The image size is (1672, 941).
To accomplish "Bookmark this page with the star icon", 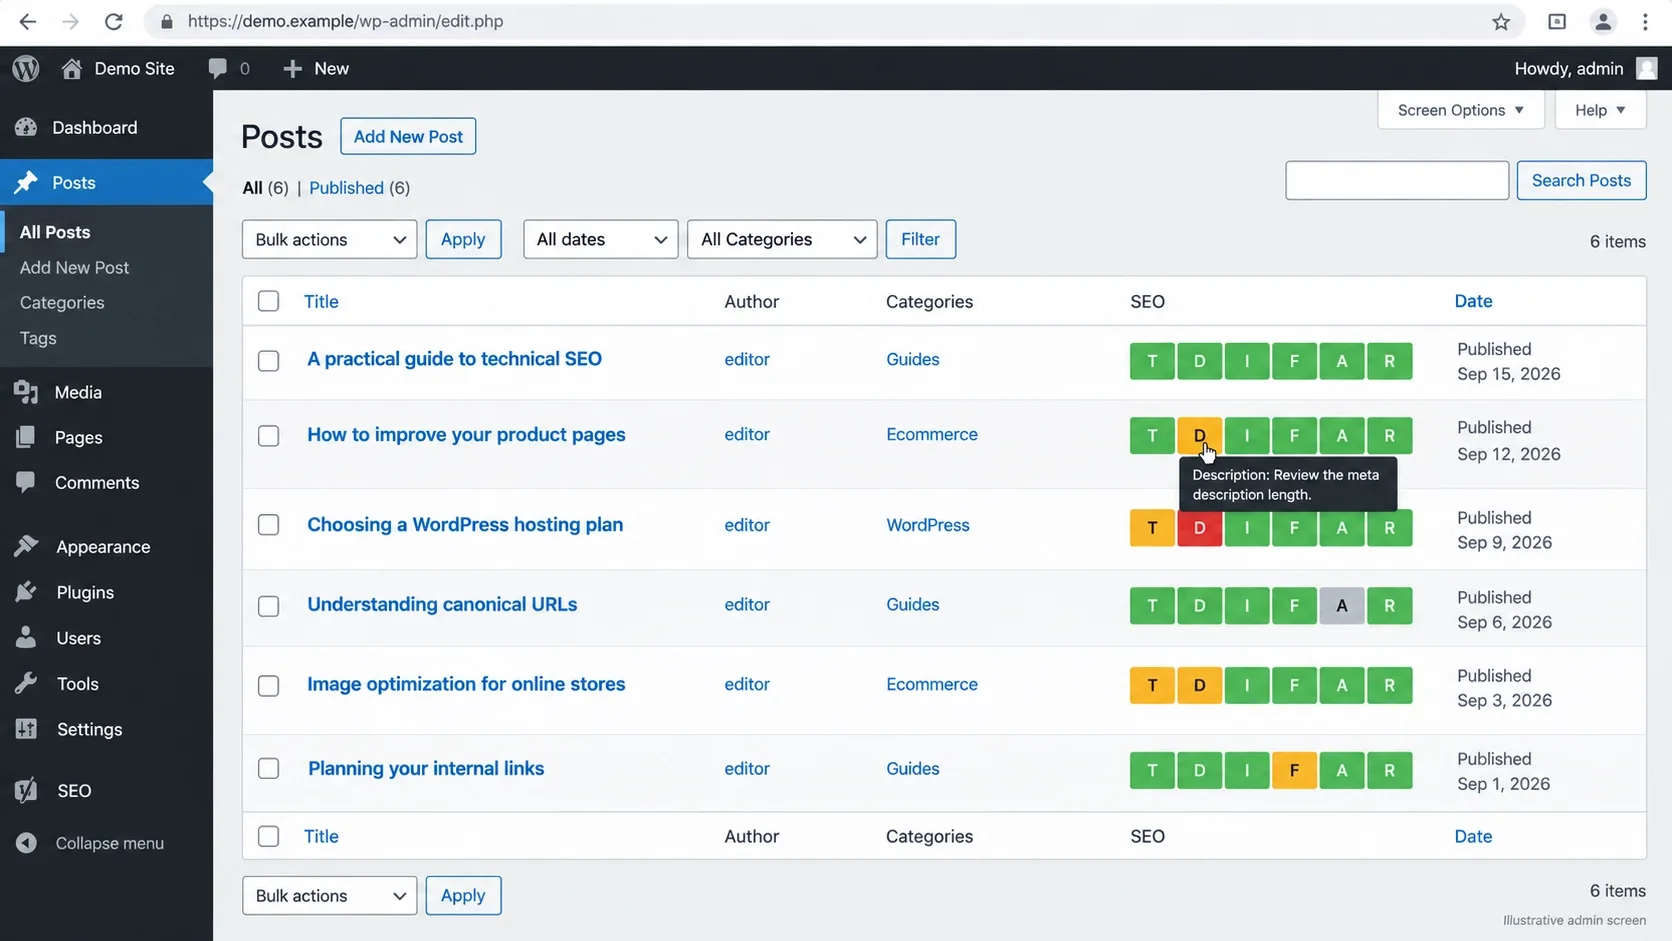I will (x=1501, y=21).
